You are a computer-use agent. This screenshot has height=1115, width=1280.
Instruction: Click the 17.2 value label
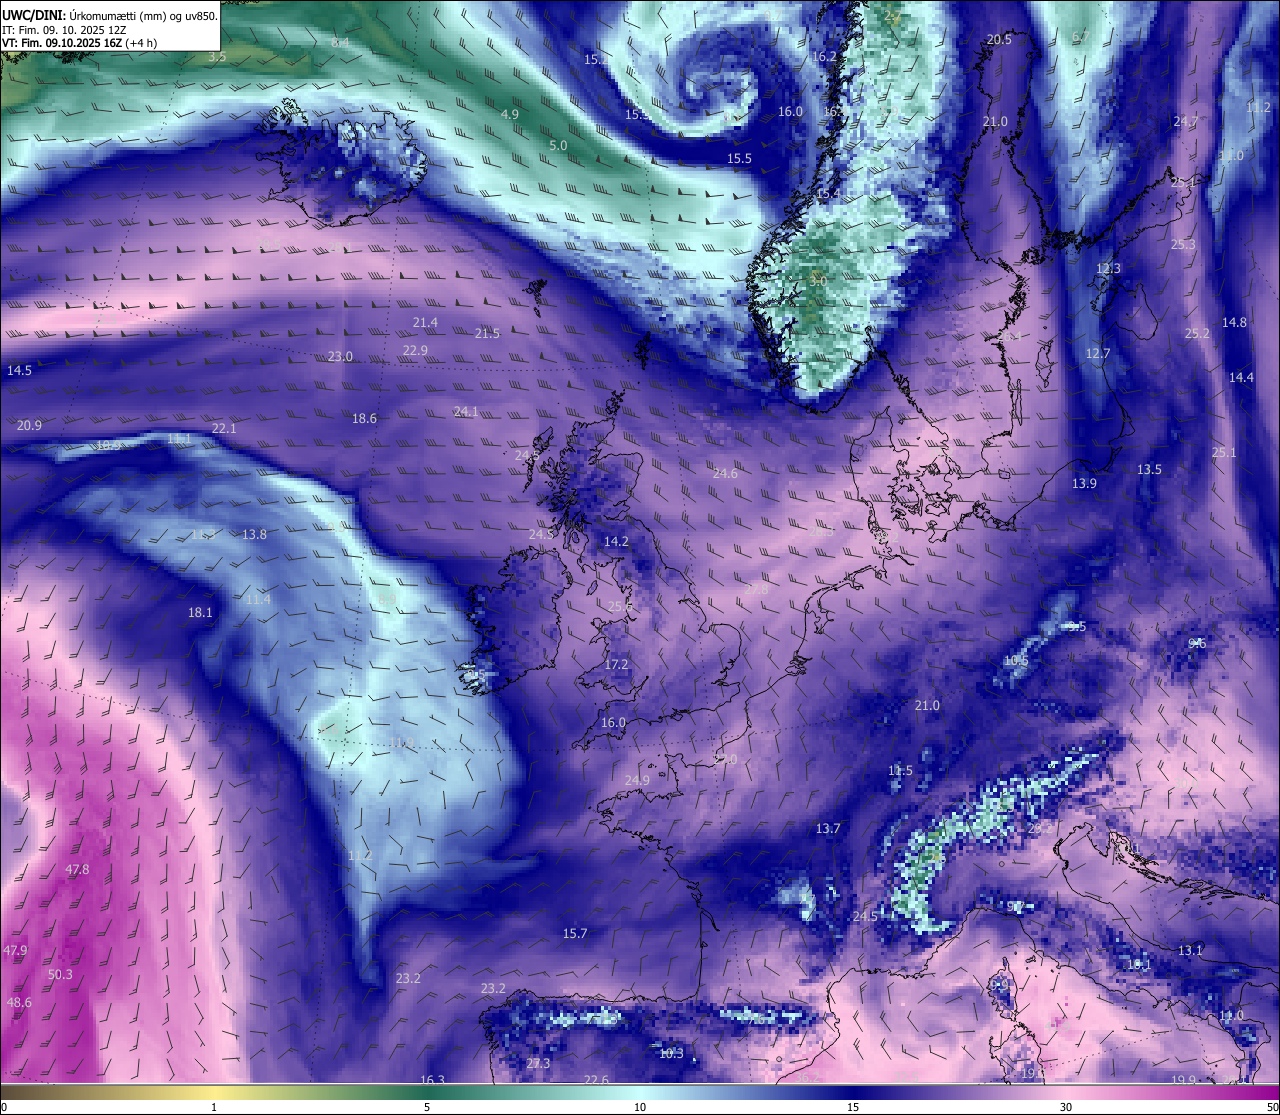coord(617,664)
